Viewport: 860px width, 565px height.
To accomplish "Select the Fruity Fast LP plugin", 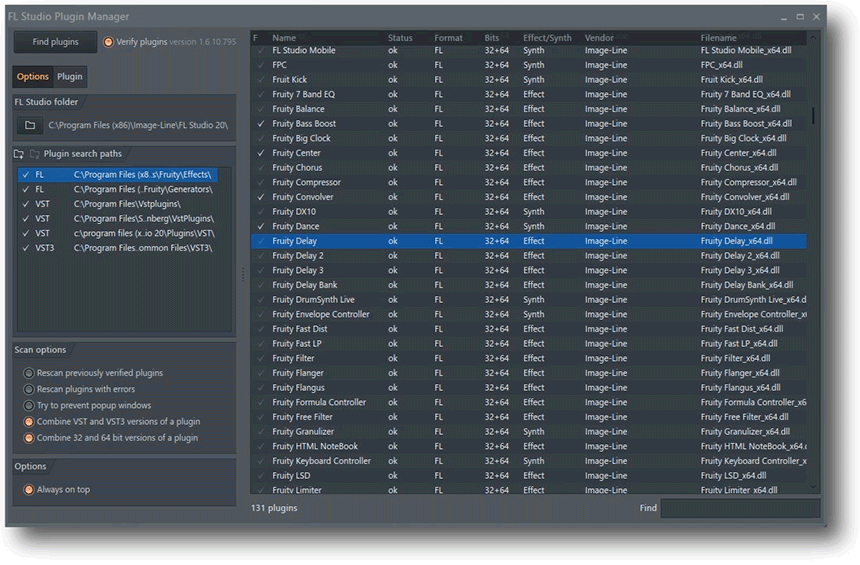I will tap(529, 344).
